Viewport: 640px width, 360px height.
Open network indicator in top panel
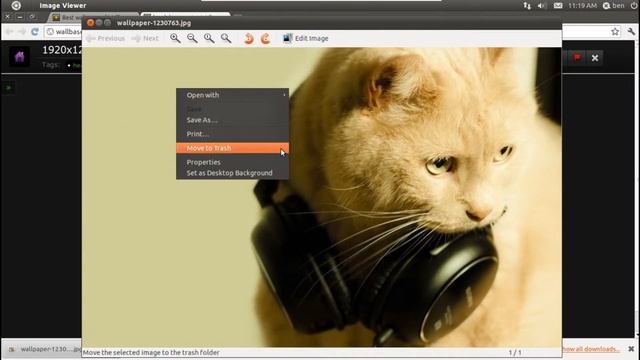coord(527,6)
